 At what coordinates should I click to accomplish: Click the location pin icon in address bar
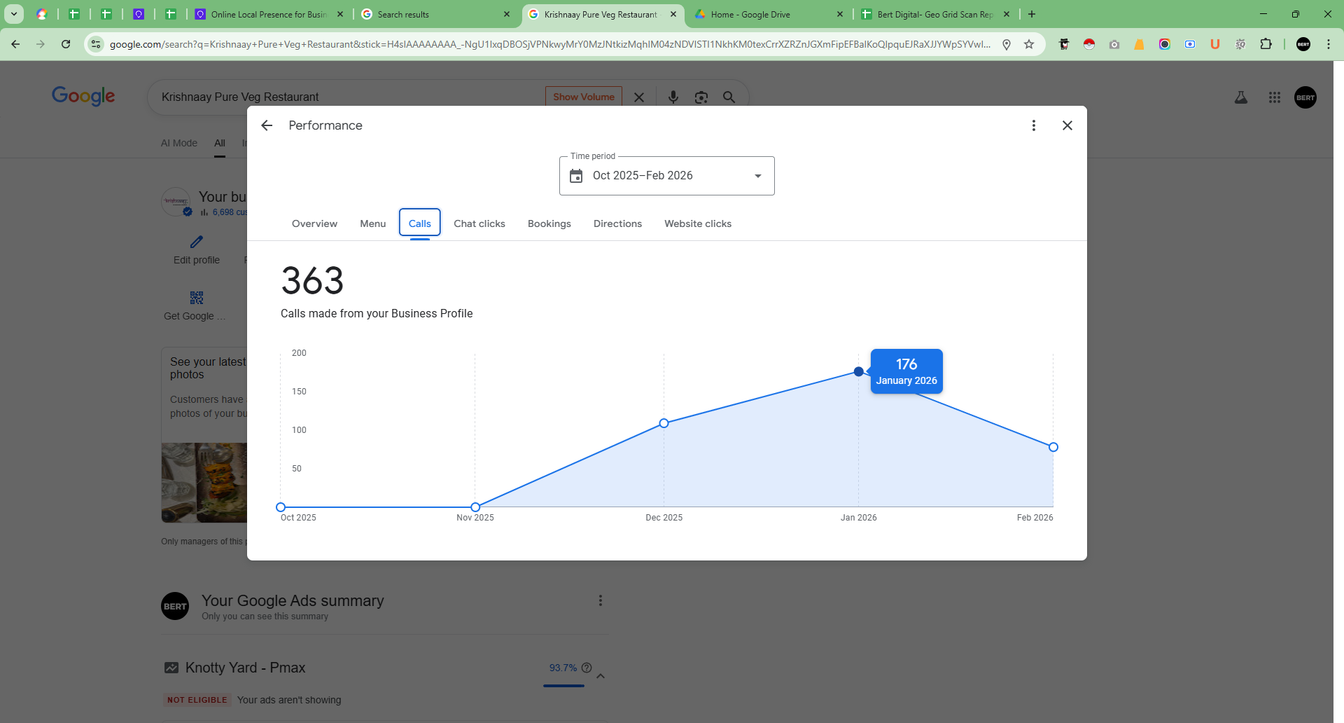[x=1007, y=44]
